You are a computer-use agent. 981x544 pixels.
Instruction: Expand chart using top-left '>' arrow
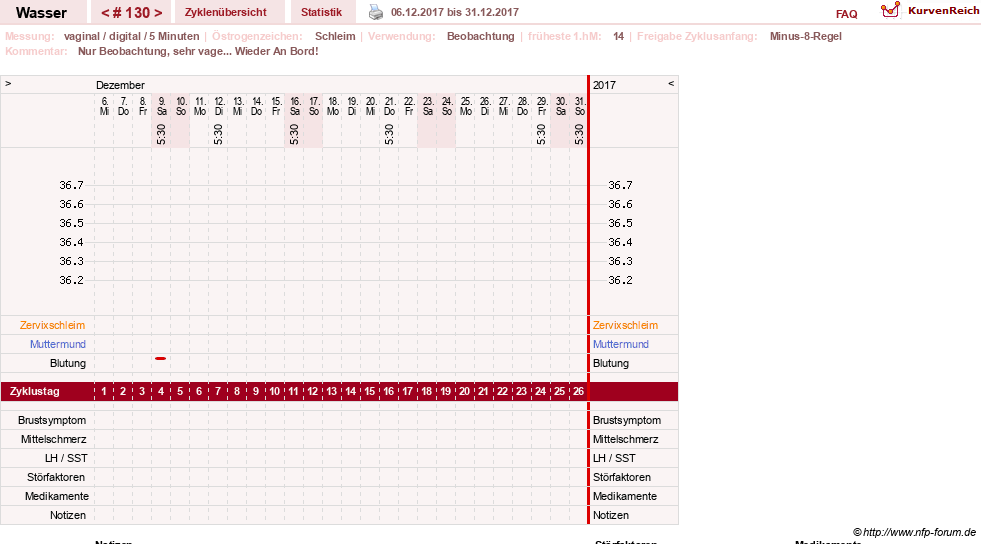click(x=8, y=83)
